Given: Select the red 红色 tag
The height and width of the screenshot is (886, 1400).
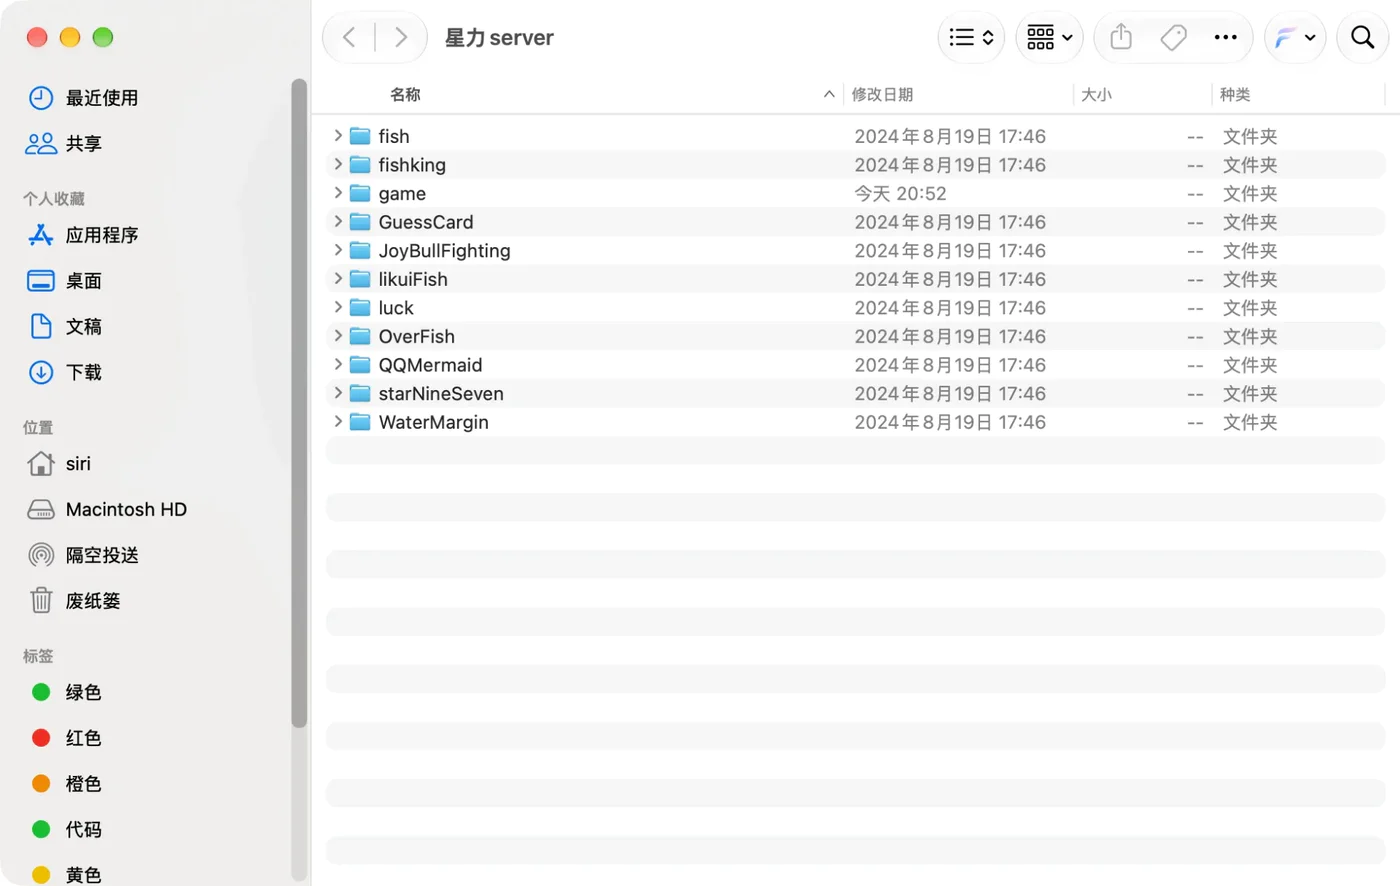Looking at the screenshot, I should point(66,738).
